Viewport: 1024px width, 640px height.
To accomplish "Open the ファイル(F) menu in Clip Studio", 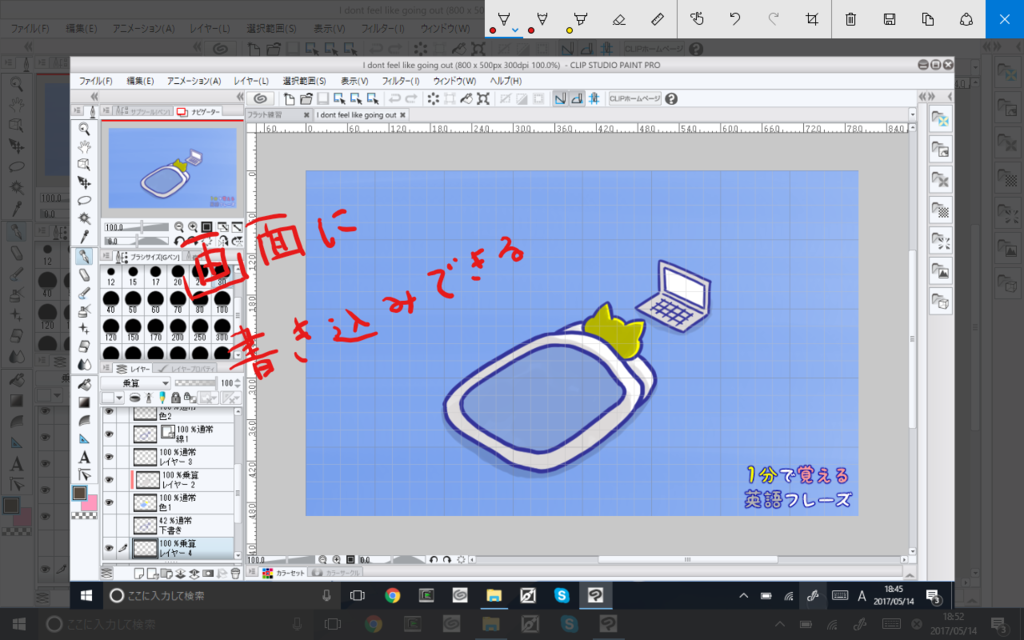I will 96,81.
